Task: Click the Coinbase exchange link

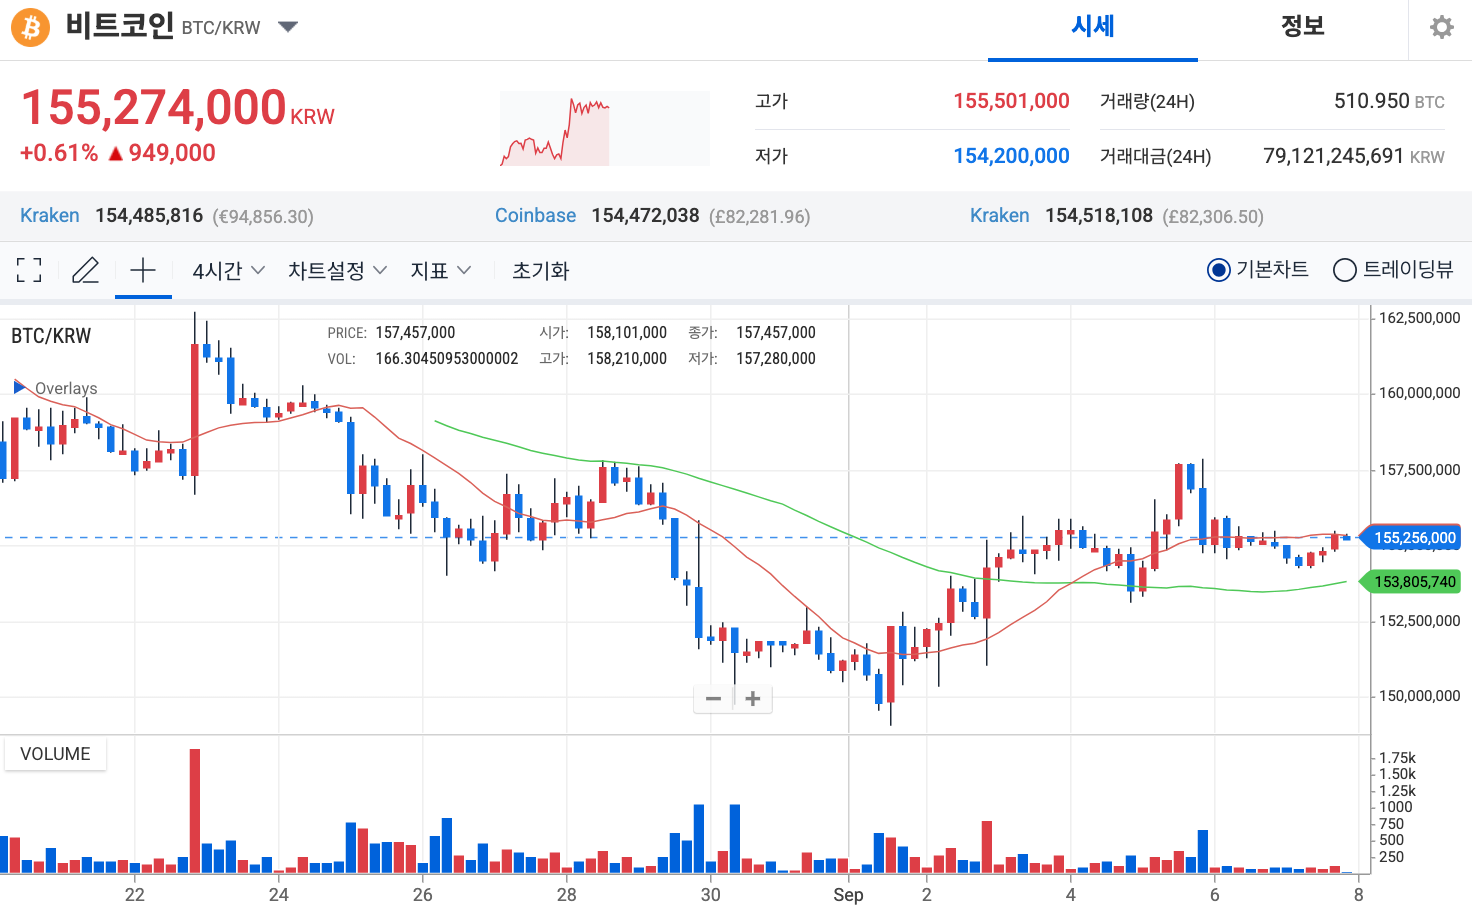Action: 535,216
